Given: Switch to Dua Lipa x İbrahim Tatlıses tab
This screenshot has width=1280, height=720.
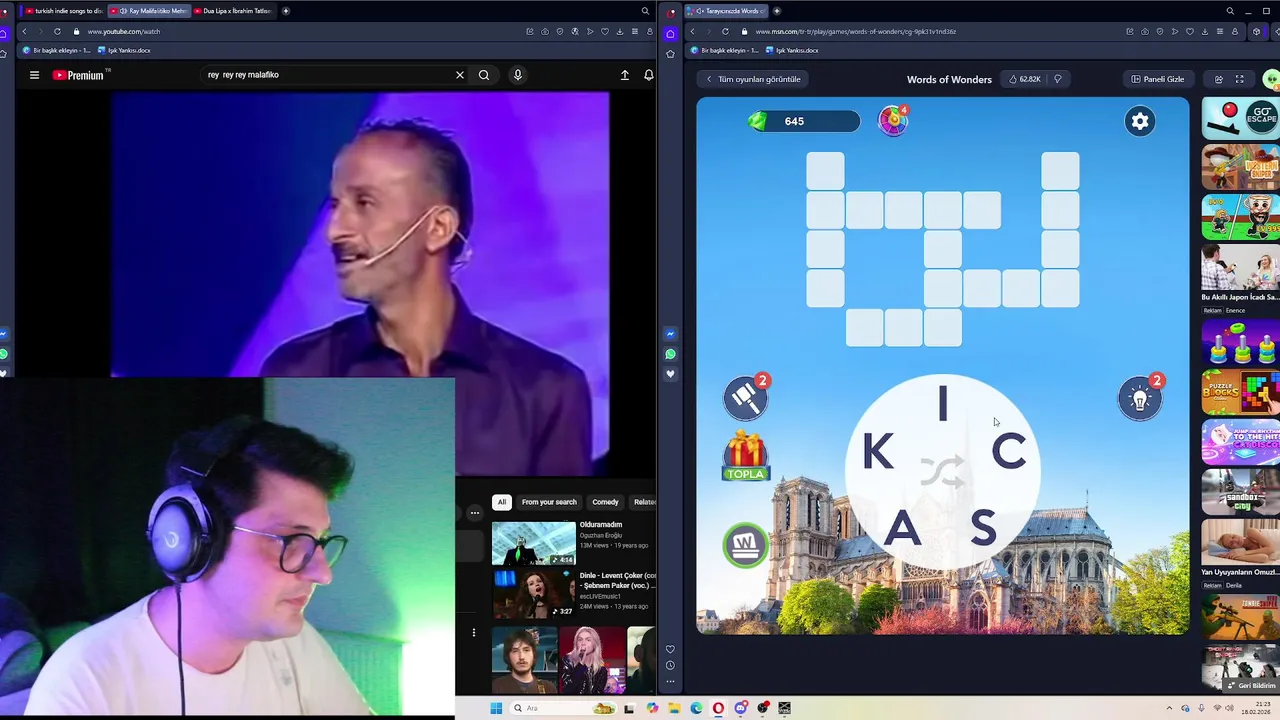Looking at the screenshot, I should [x=232, y=11].
